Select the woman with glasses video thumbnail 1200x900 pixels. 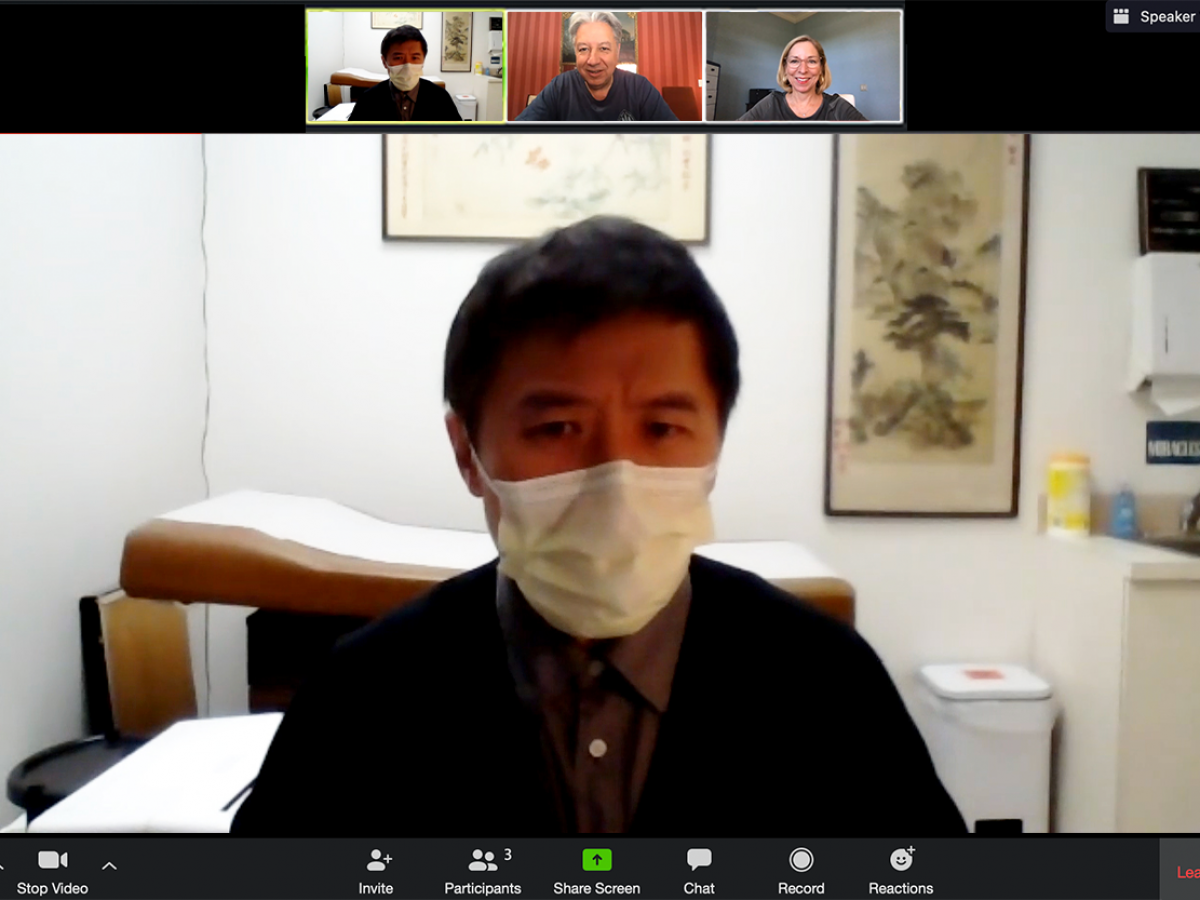[803, 66]
